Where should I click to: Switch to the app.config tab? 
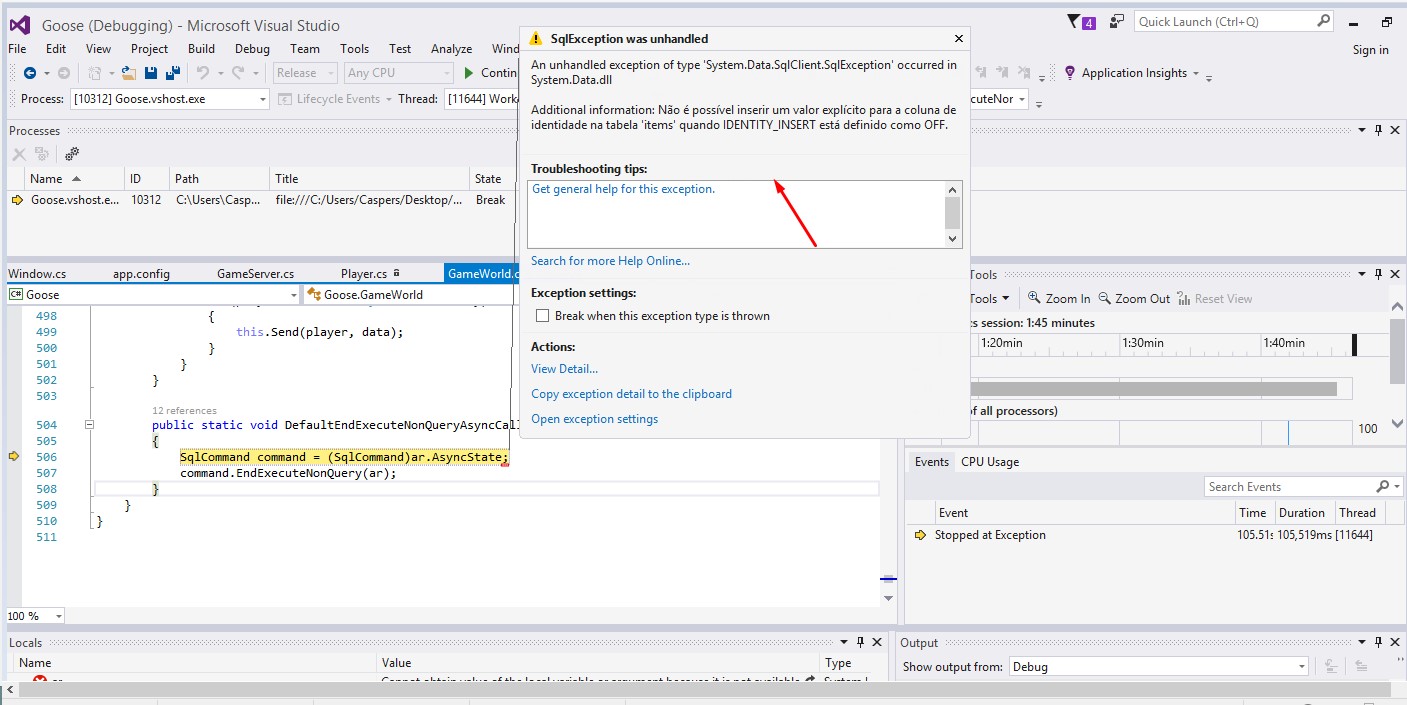tap(141, 273)
